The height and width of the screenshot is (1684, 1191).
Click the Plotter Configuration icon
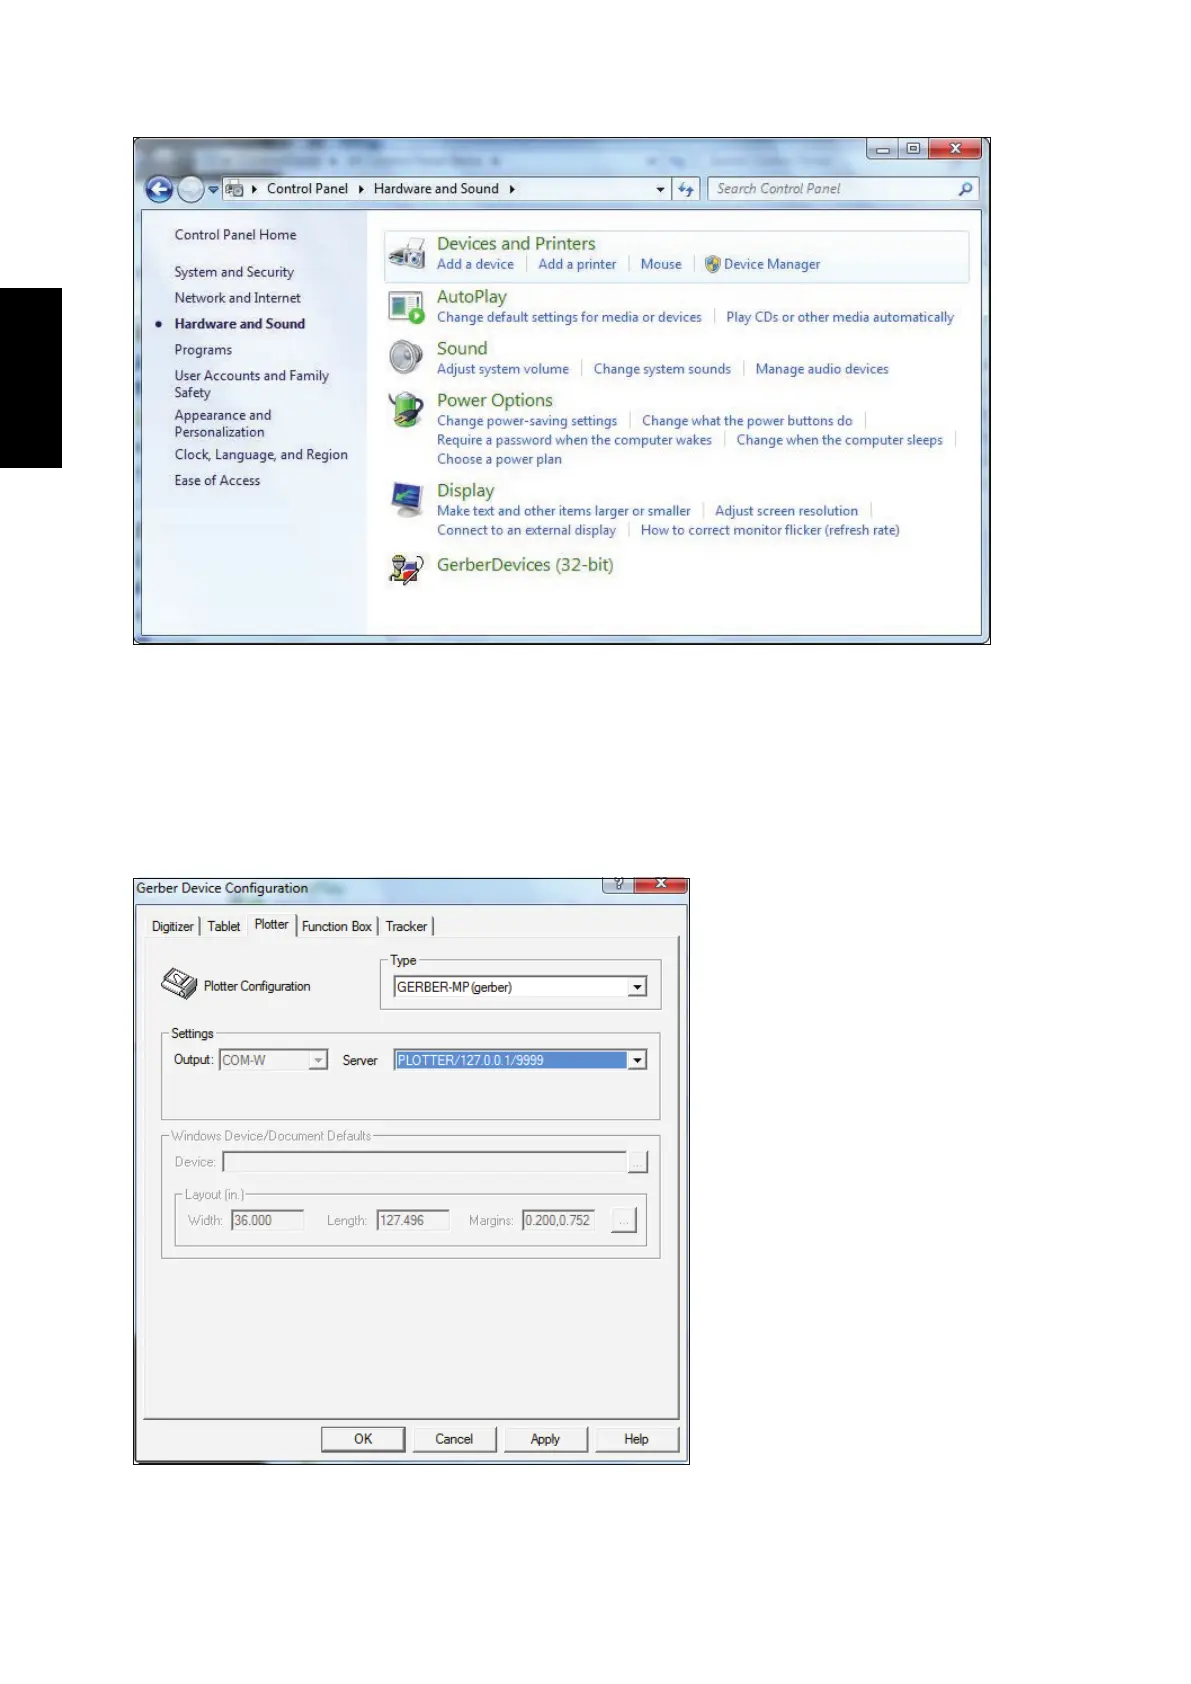click(x=179, y=984)
